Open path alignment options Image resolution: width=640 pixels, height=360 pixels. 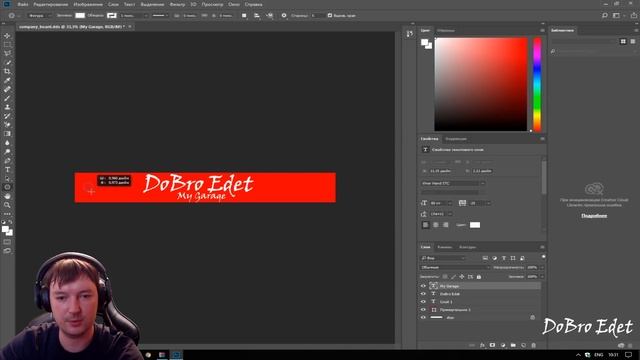coord(257,16)
